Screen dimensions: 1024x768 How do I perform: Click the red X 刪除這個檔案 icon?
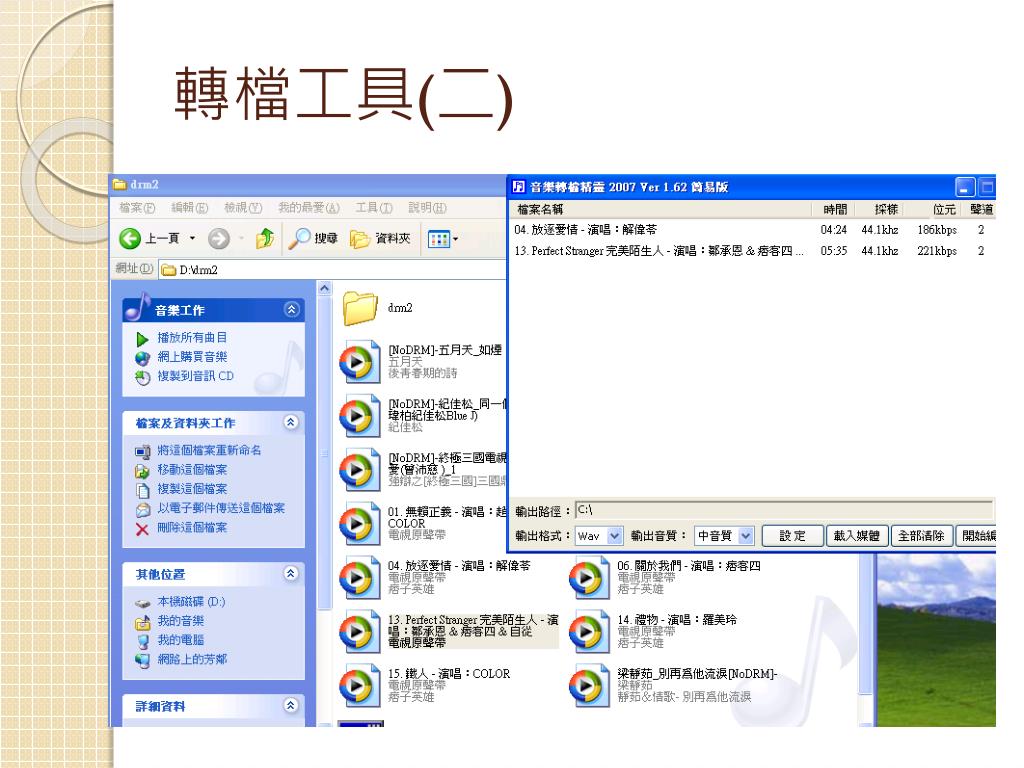point(142,528)
